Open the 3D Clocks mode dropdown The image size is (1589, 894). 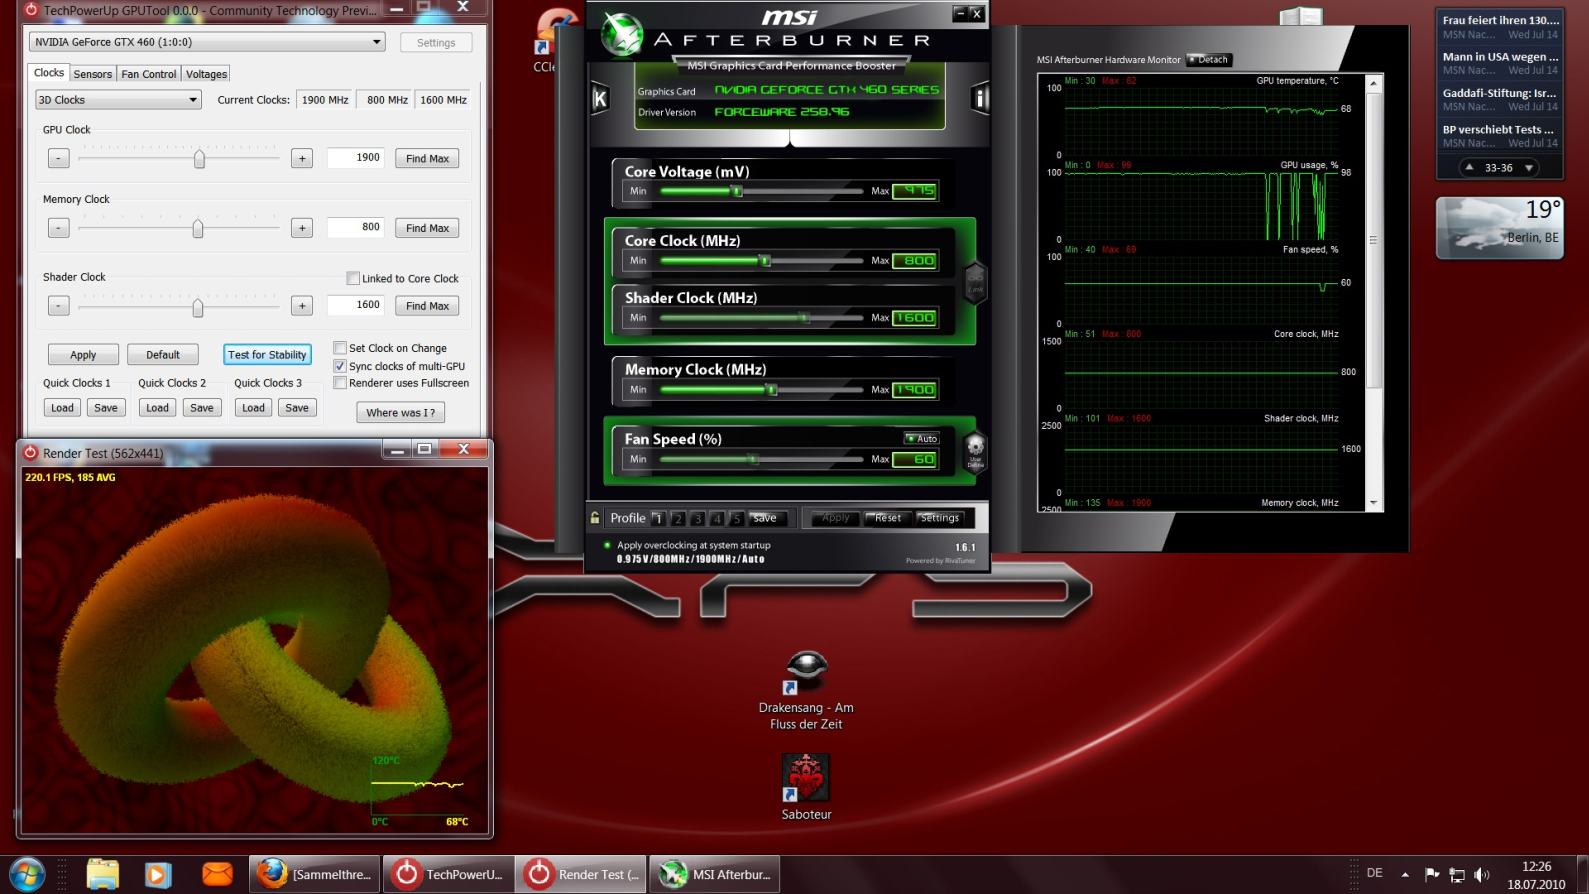coord(118,100)
